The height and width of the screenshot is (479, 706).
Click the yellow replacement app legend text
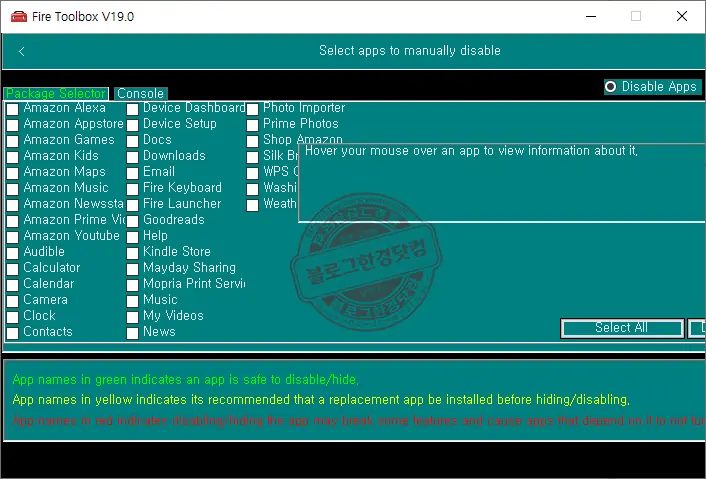click(321, 400)
